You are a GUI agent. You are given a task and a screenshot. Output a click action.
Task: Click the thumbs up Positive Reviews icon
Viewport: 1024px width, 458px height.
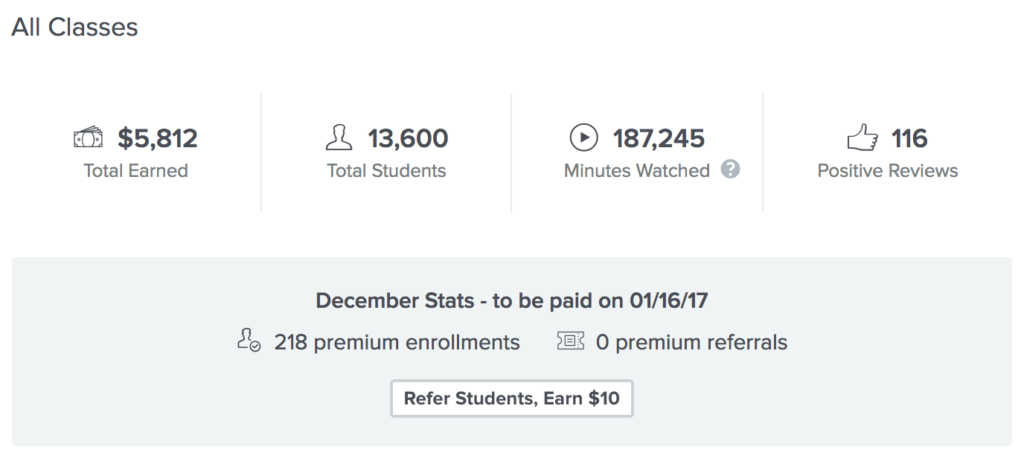click(x=862, y=137)
